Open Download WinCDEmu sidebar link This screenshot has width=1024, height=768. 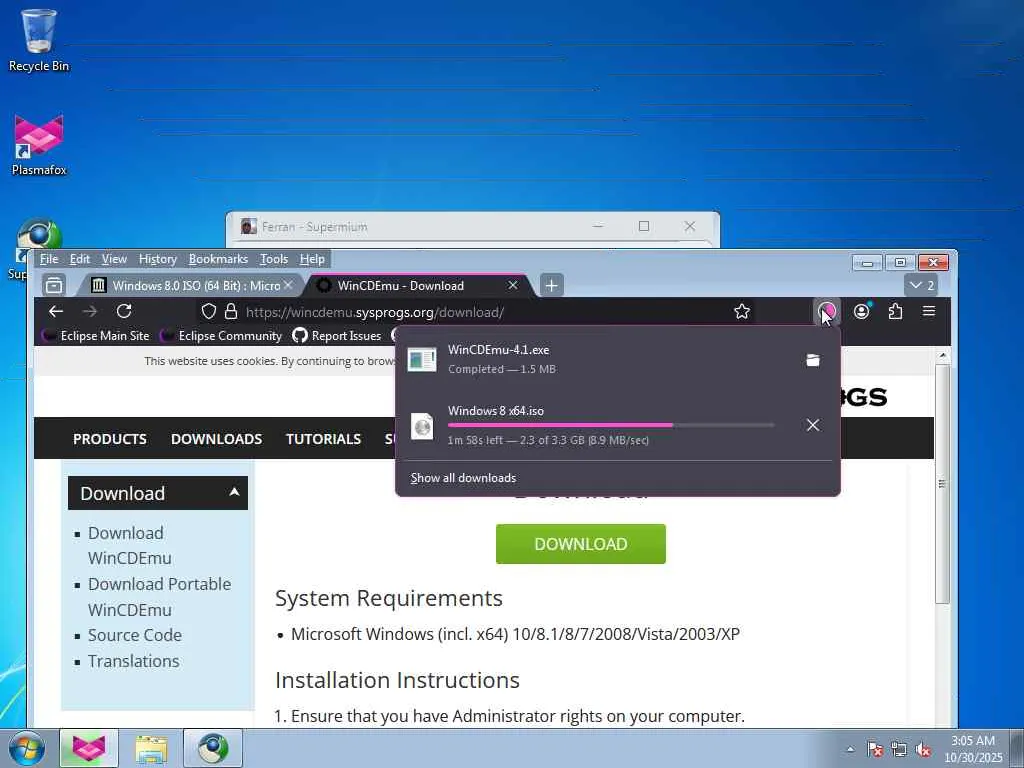[129, 545]
